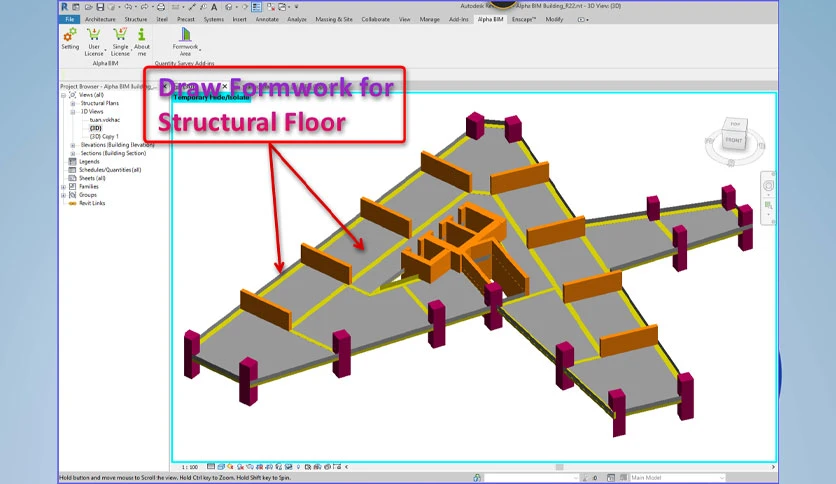Click the ViewCube FRONT face

(x=734, y=140)
